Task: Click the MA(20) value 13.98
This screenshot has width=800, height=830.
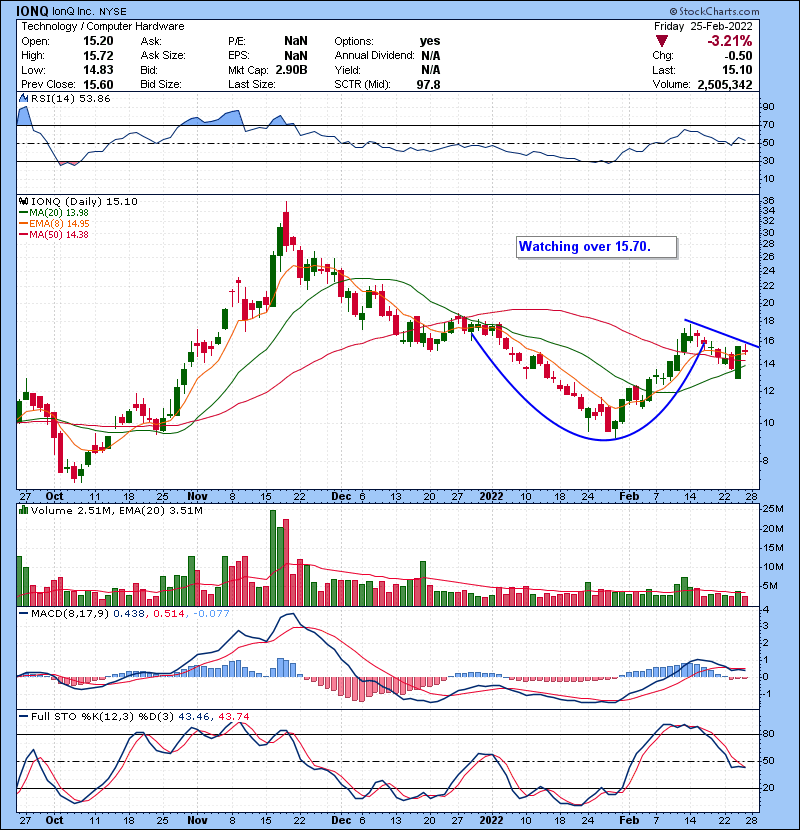Action: pyautogui.click(x=77, y=213)
